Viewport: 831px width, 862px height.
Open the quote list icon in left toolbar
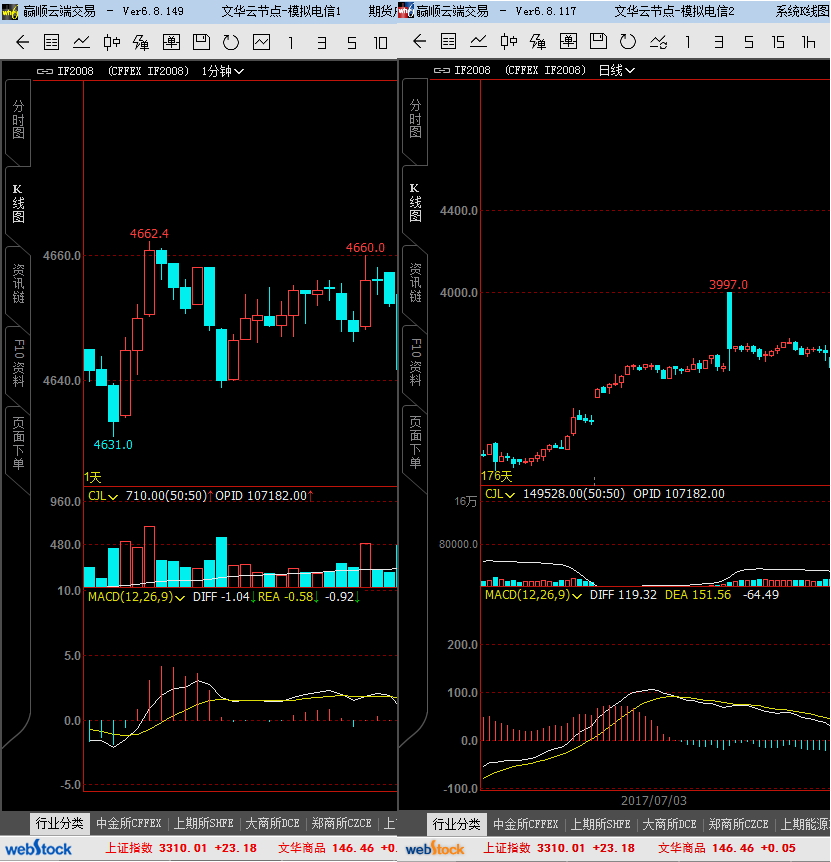coord(52,43)
